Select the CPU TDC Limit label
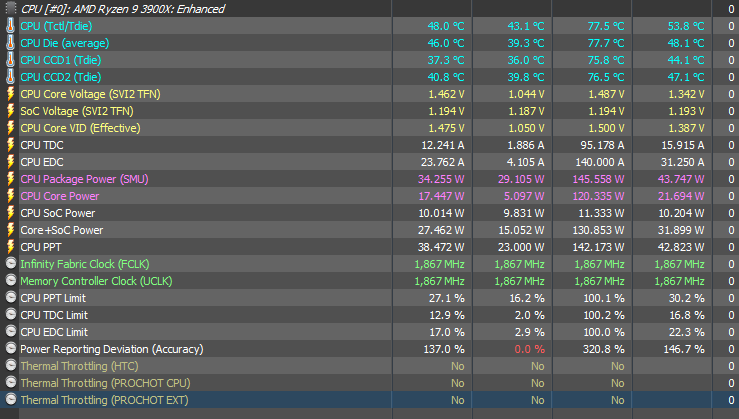The image size is (739, 419). [54, 315]
